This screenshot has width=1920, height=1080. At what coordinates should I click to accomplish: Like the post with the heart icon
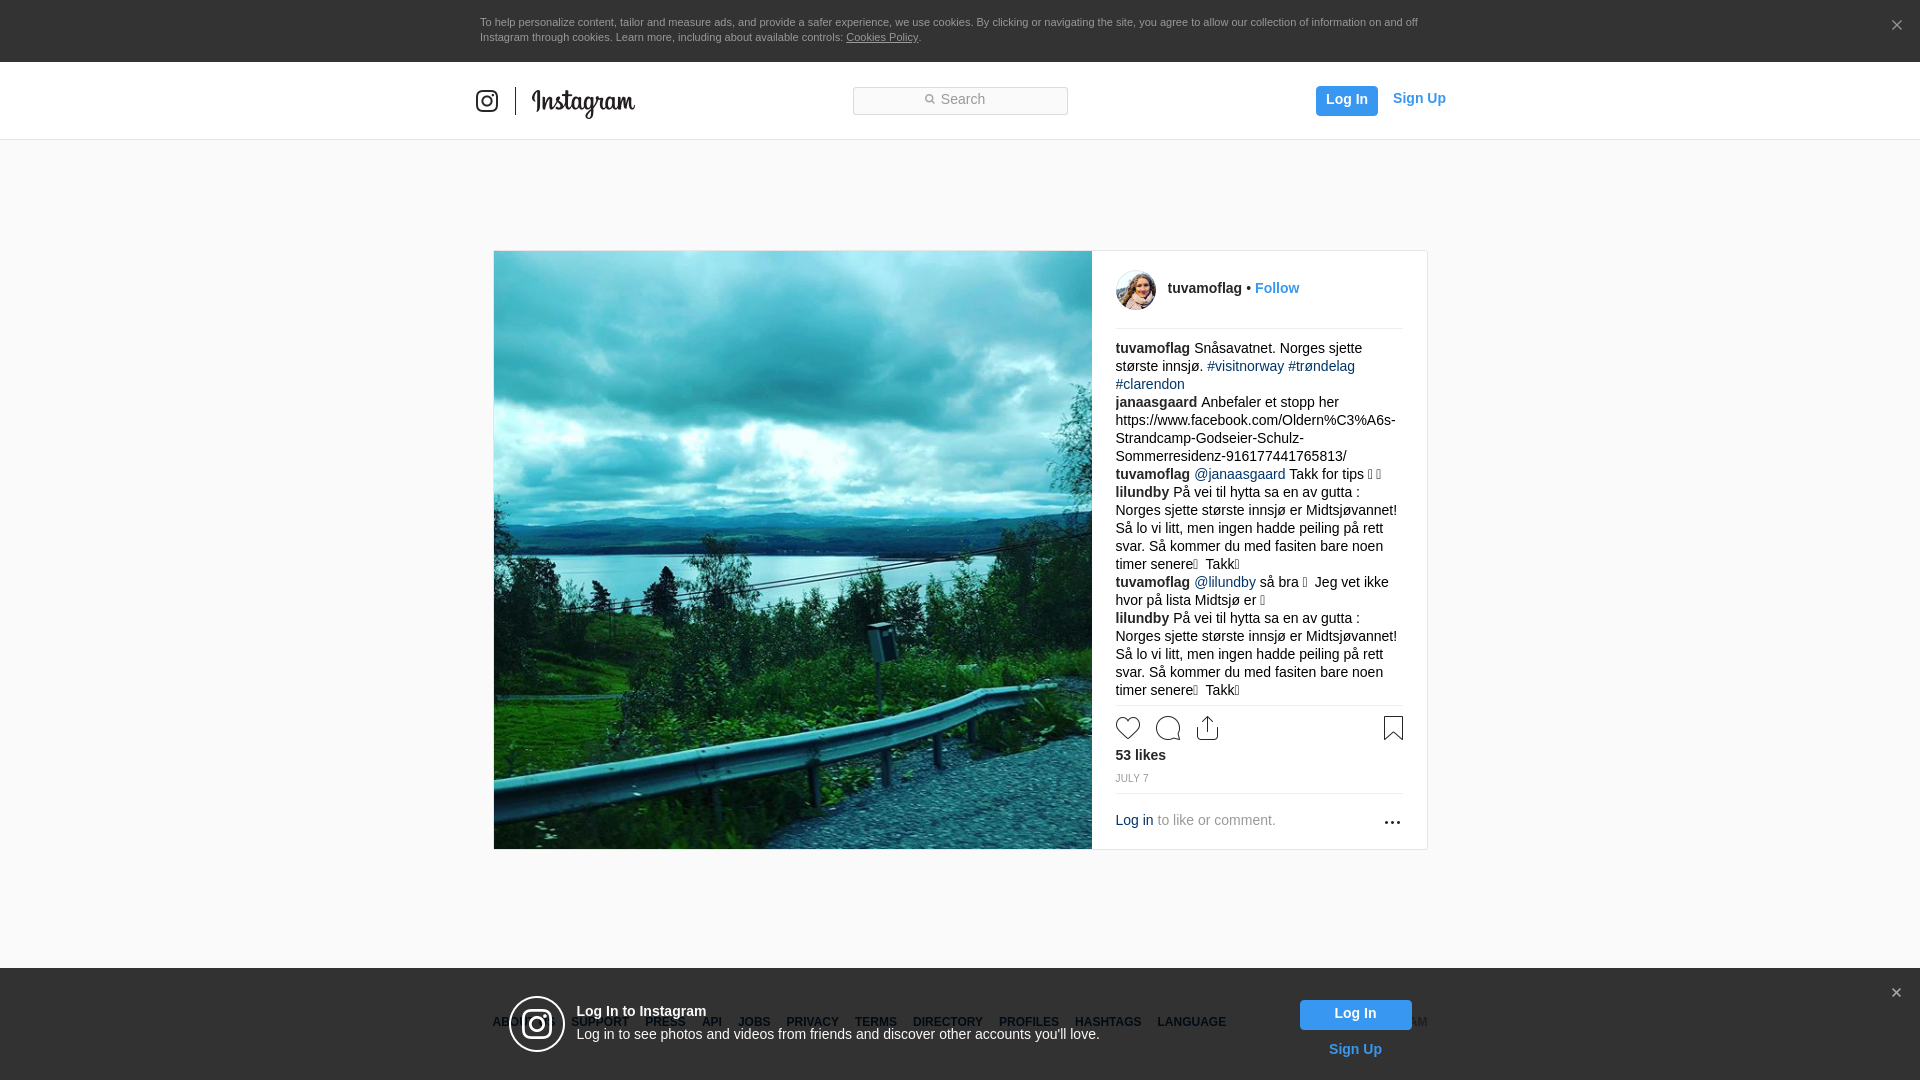[x=1128, y=728]
